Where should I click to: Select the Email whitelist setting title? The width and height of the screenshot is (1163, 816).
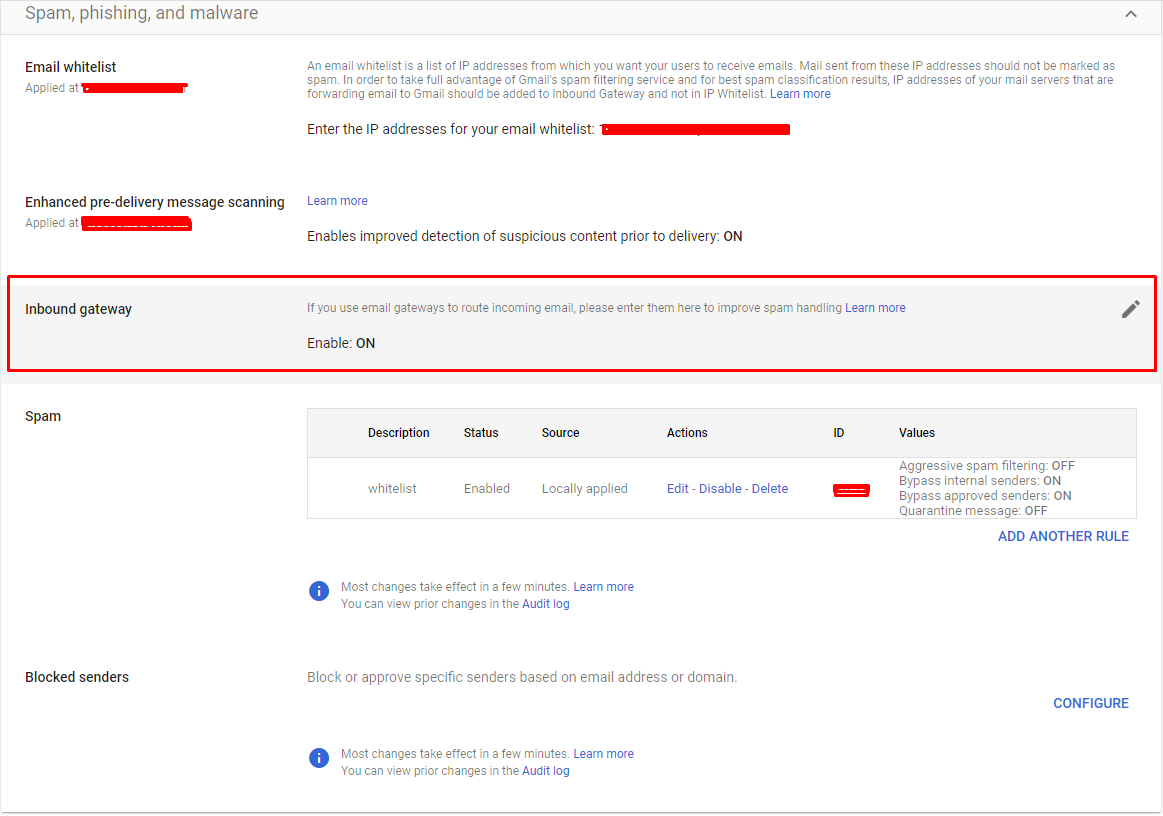tap(70, 68)
